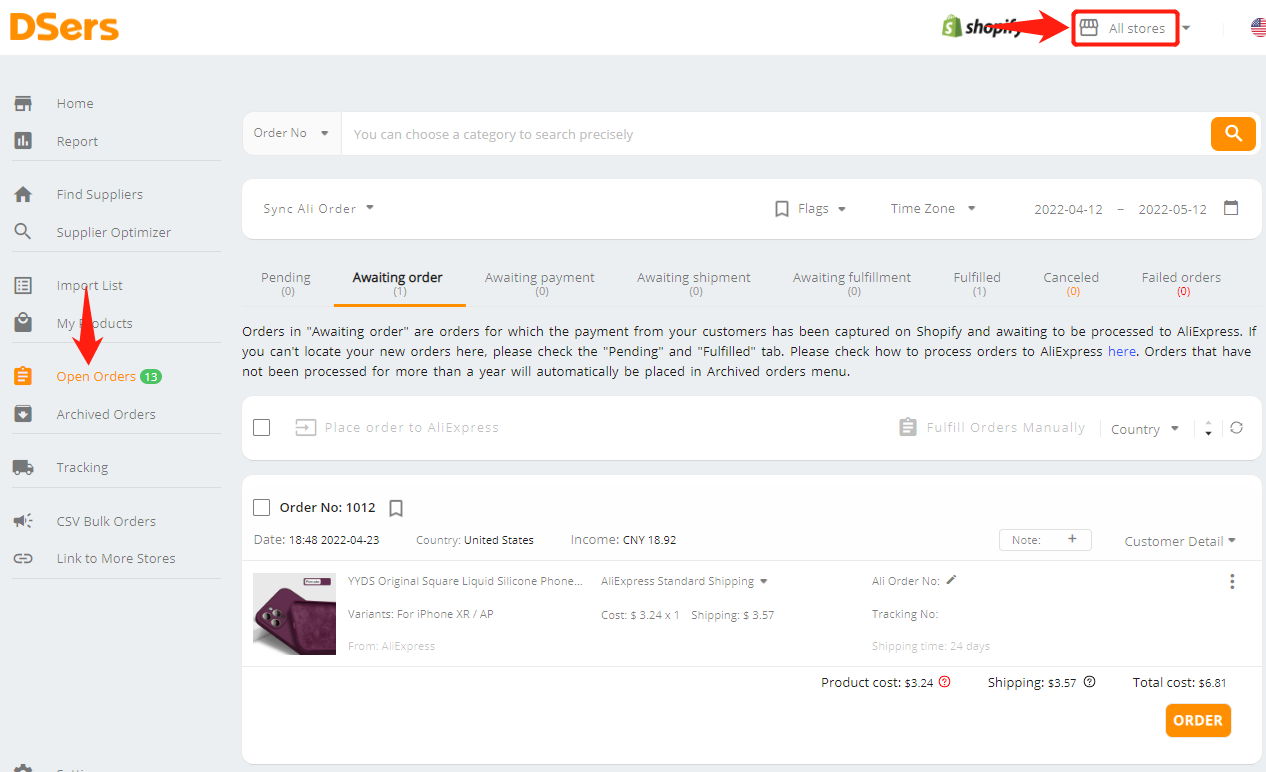Set the end date 2022-05-12
The height and width of the screenshot is (772, 1266).
(1172, 209)
